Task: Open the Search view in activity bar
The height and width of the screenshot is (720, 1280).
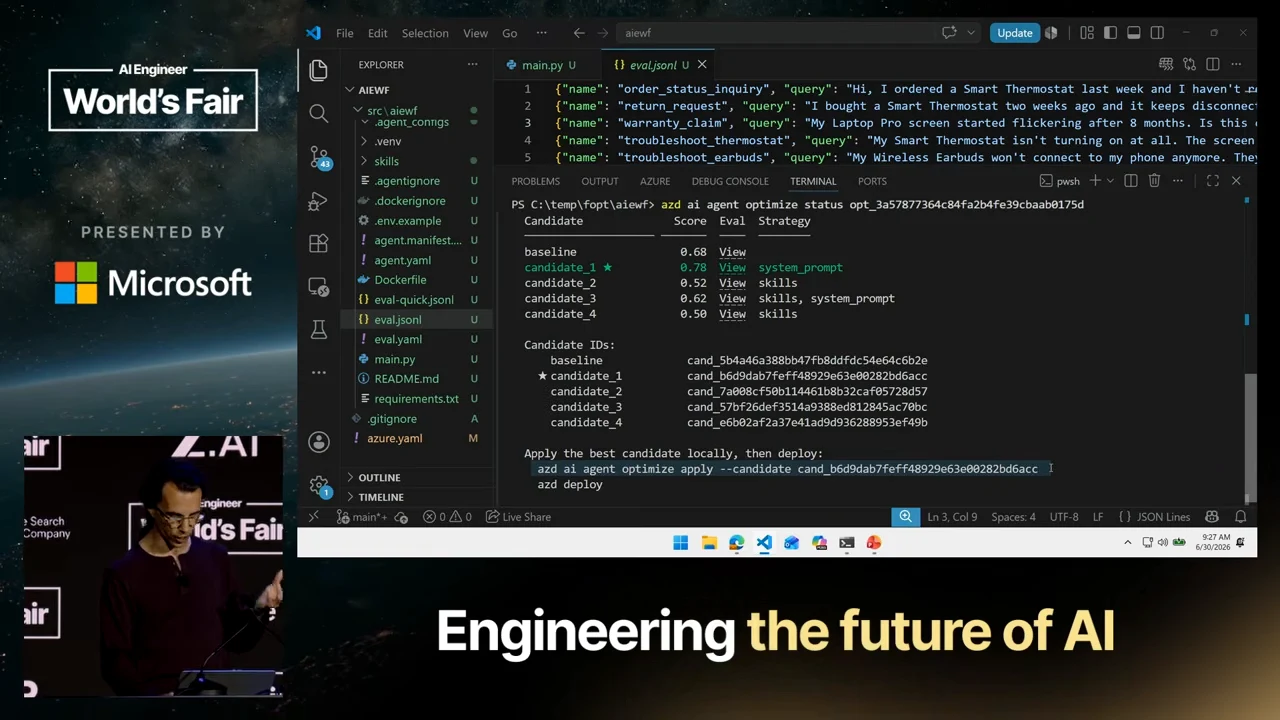Action: [x=318, y=113]
